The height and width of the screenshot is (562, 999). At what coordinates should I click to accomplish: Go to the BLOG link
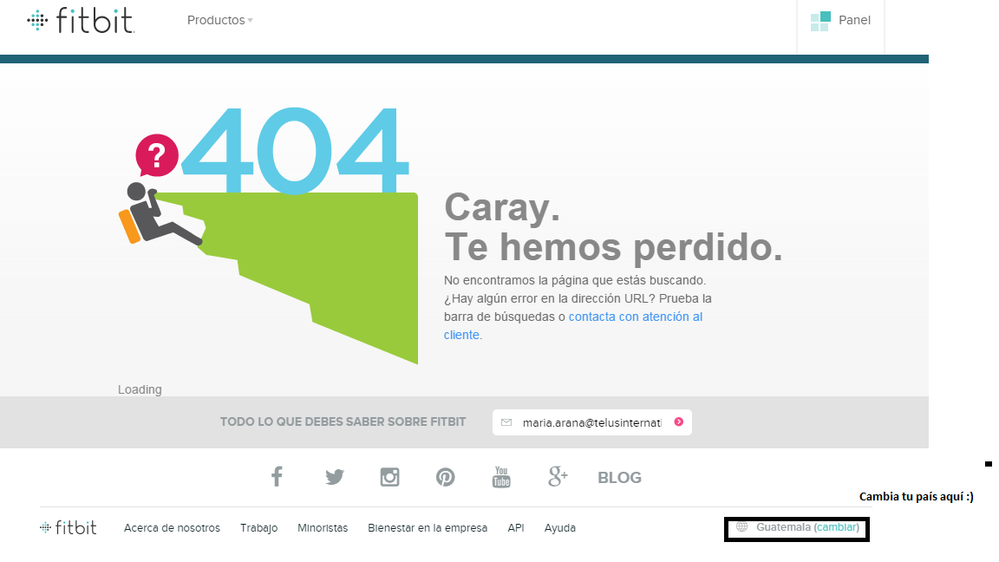coord(619,478)
